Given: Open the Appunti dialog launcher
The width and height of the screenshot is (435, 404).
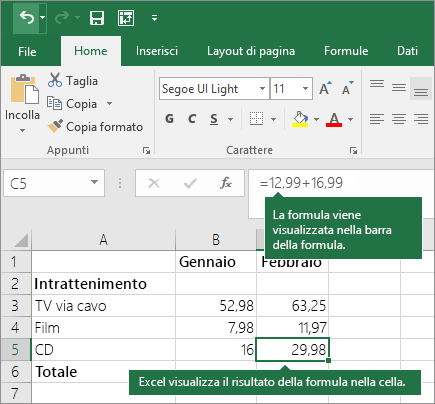Looking at the screenshot, I should point(146,151).
